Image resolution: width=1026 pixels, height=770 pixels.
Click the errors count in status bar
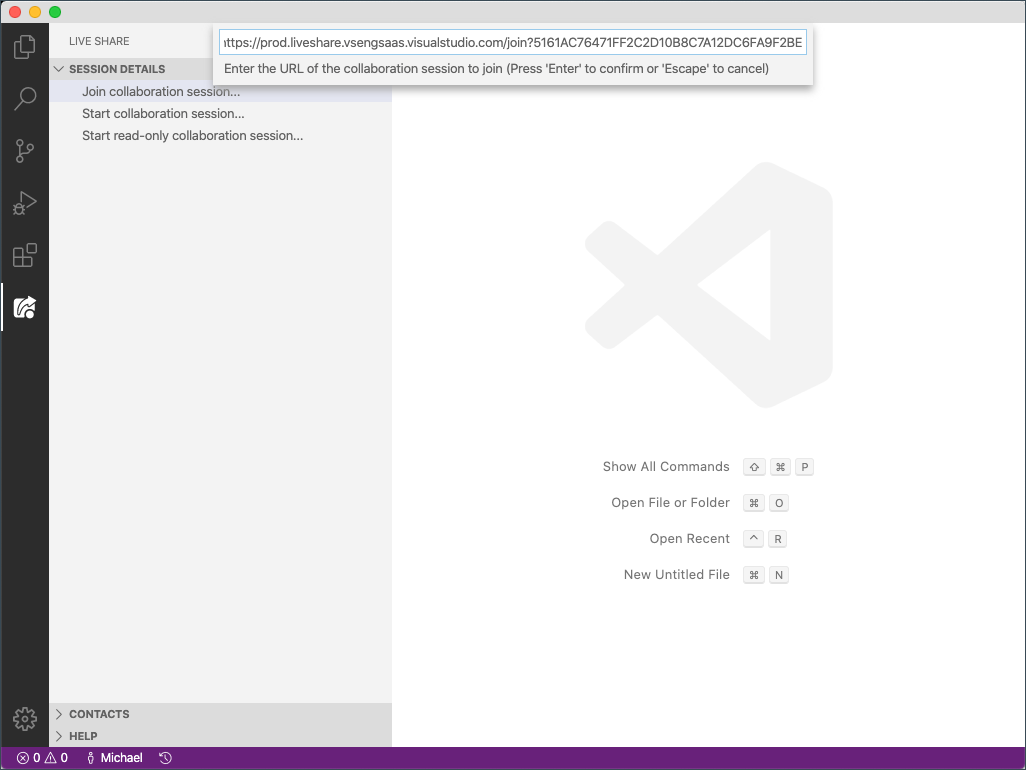[28, 758]
